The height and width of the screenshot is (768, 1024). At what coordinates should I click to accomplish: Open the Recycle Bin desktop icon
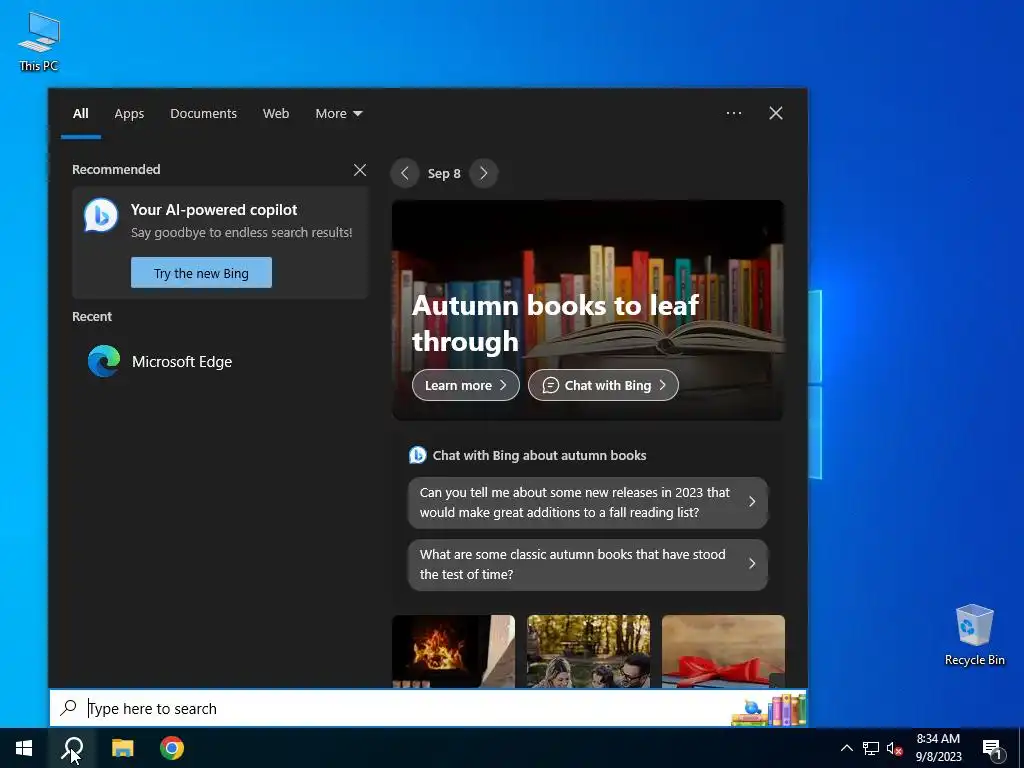(974, 635)
